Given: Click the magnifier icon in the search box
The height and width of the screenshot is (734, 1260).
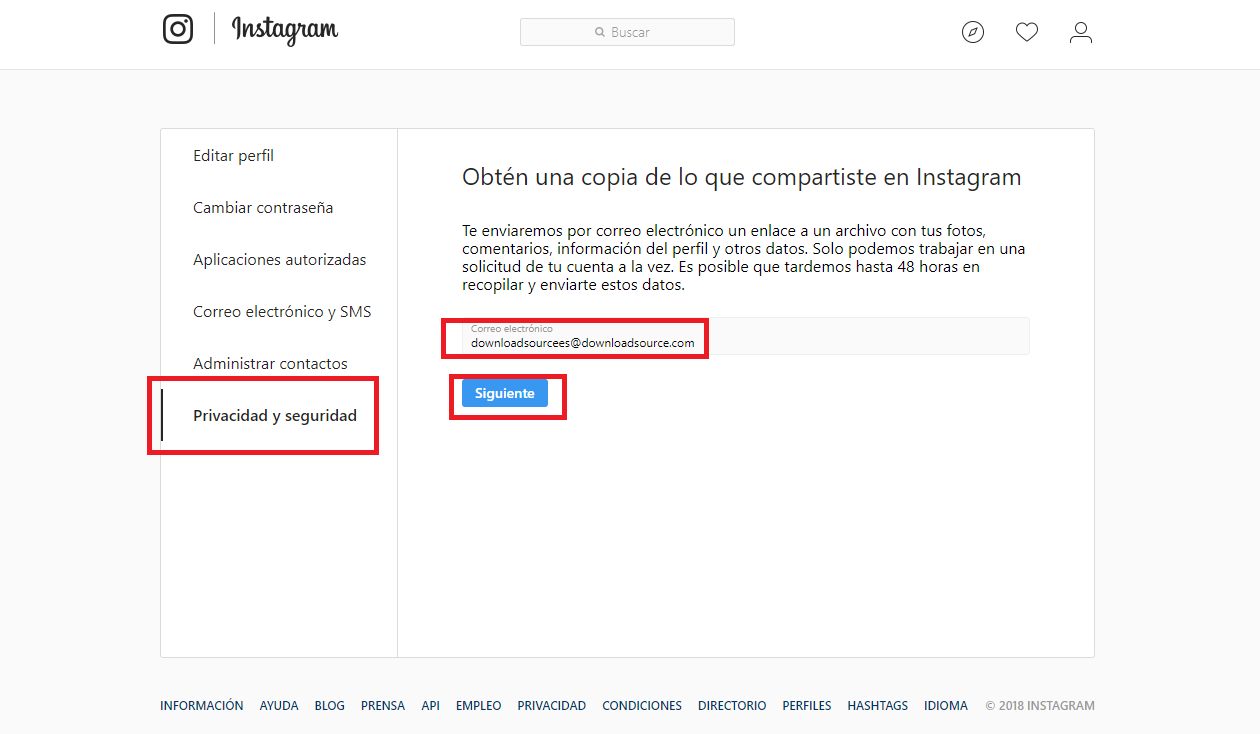Looking at the screenshot, I should click(600, 32).
